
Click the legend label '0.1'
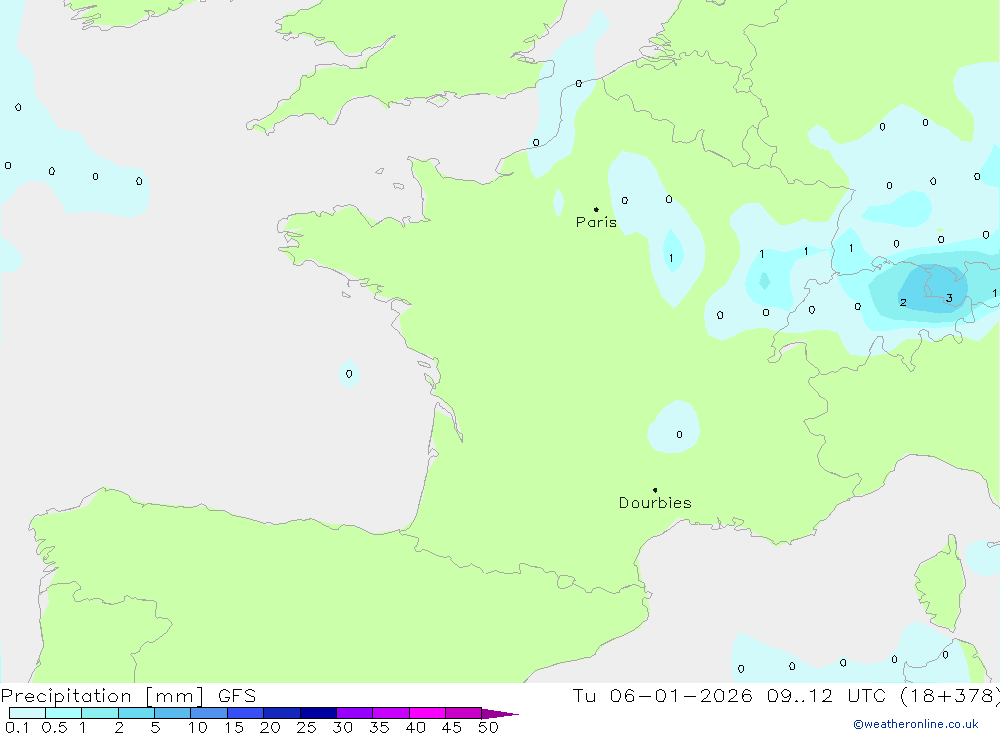(17, 727)
